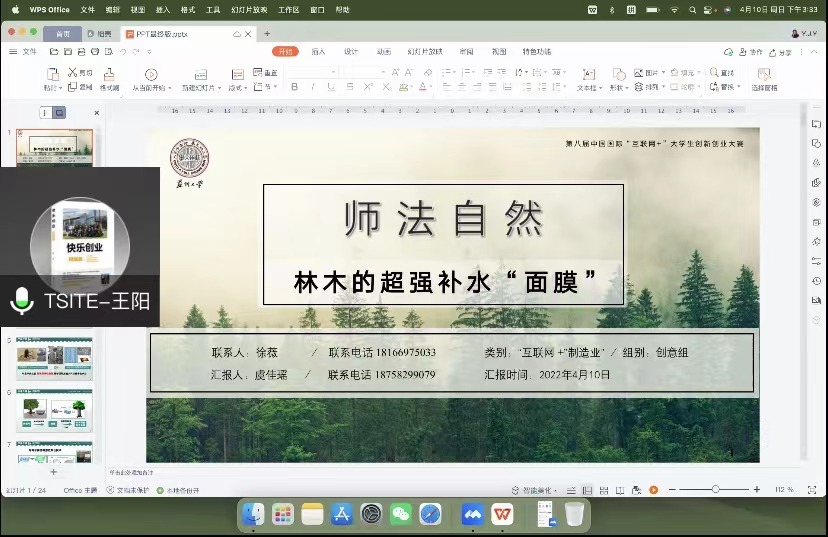
Task: Open the font name combo box
Action: (312, 73)
